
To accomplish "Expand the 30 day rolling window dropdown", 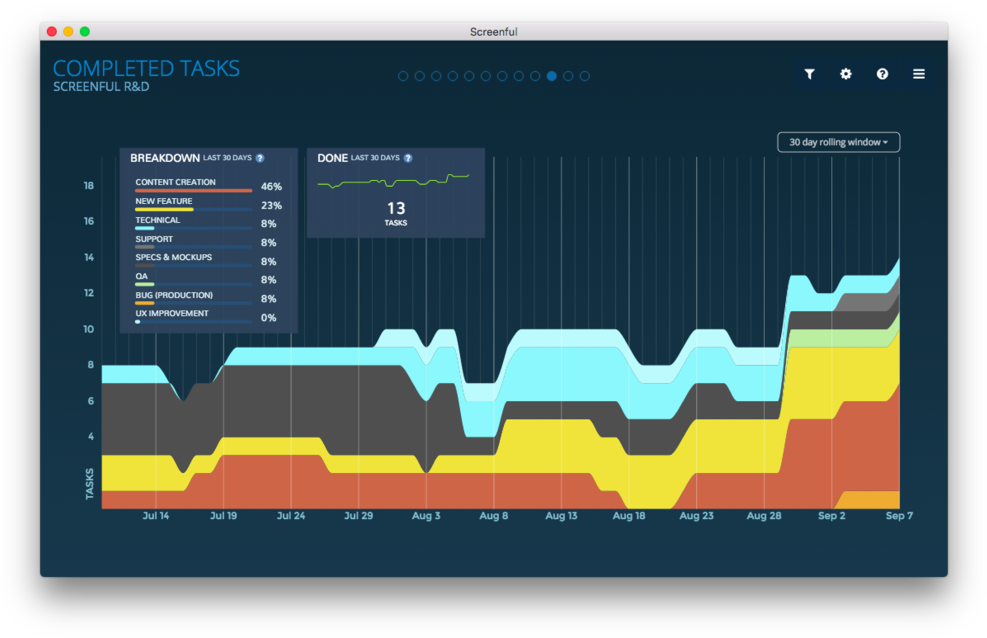I will pos(838,142).
